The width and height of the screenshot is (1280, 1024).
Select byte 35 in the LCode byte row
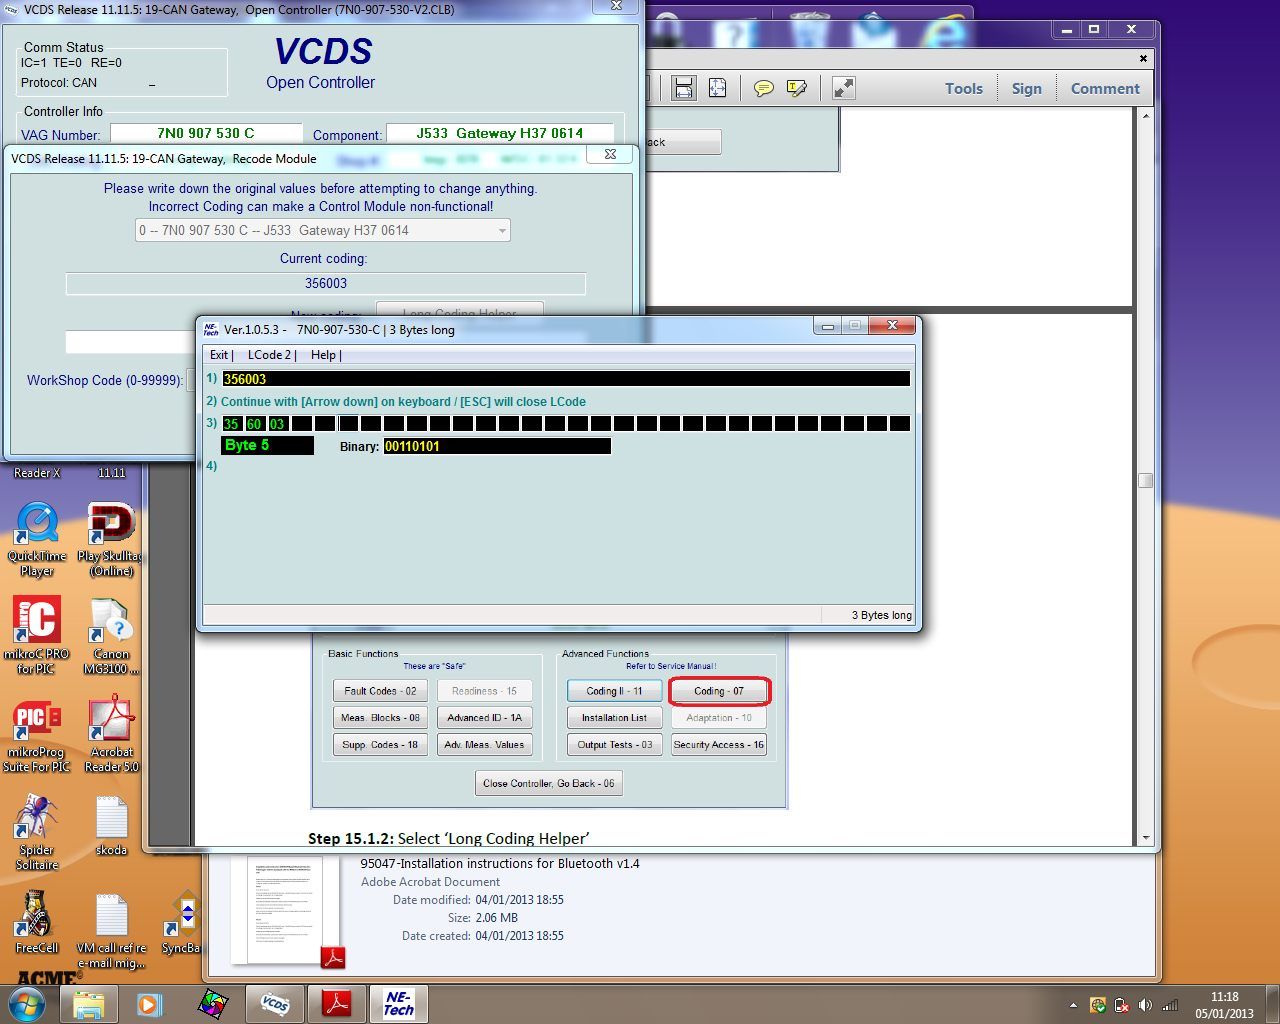pyautogui.click(x=232, y=424)
